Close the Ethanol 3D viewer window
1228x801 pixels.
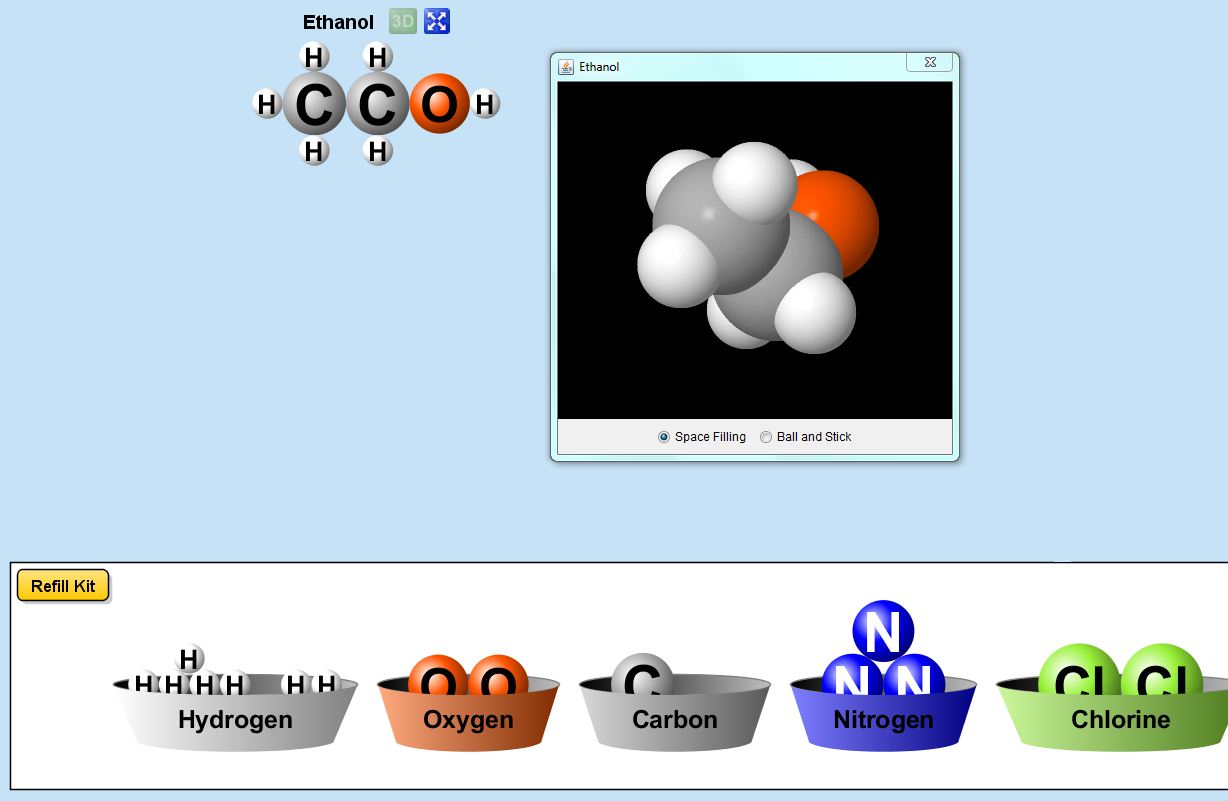pos(929,63)
